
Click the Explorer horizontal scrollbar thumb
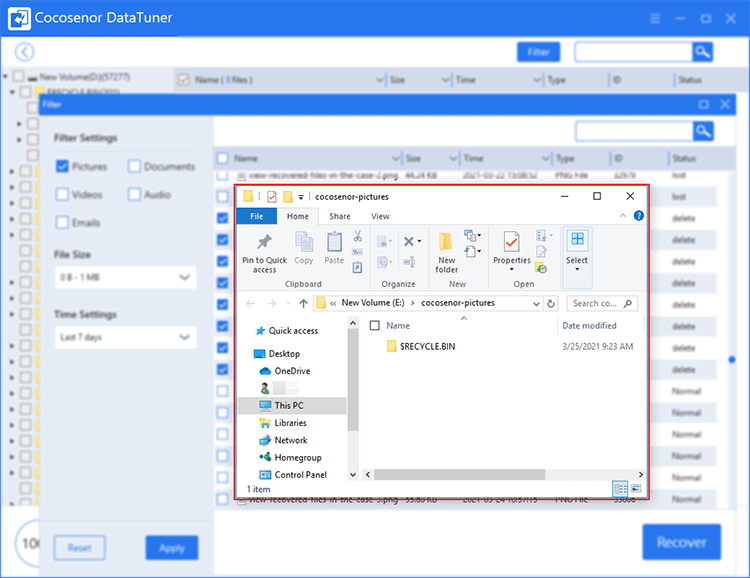(x=459, y=474)
